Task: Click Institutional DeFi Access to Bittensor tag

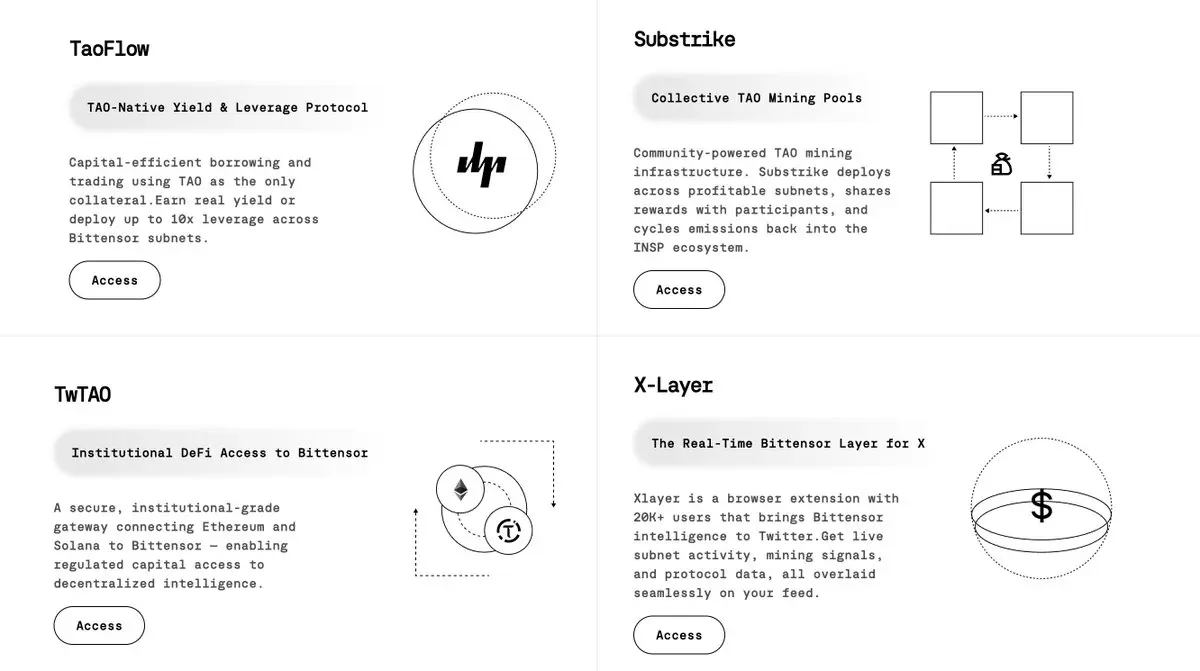Action: (x=219, y=453)
